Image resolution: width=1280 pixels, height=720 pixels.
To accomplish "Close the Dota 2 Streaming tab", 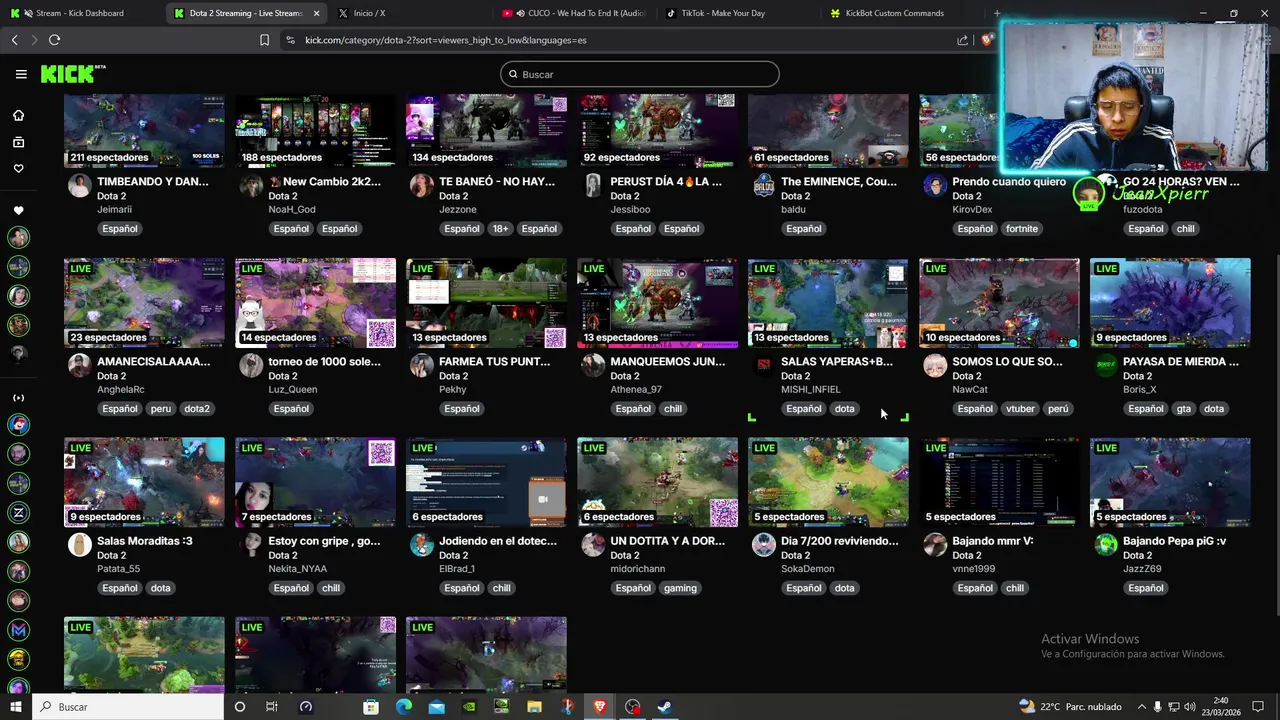I will 317,13.
